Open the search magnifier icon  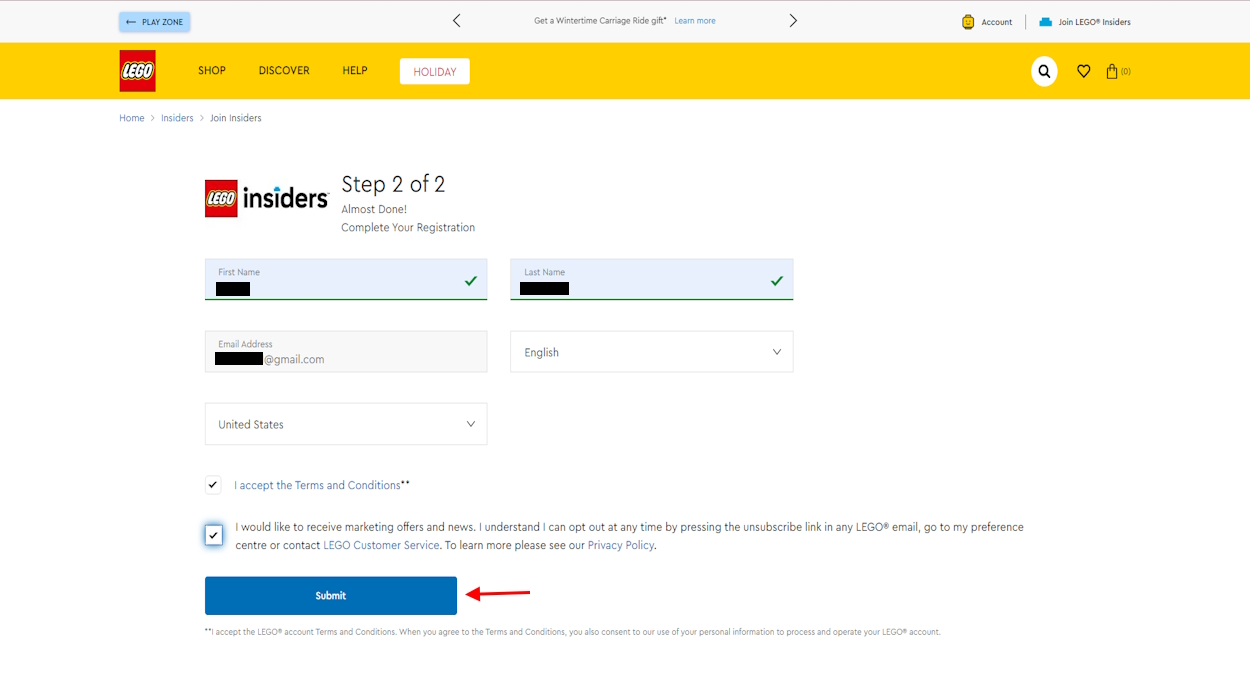[x=1044, y=71]
